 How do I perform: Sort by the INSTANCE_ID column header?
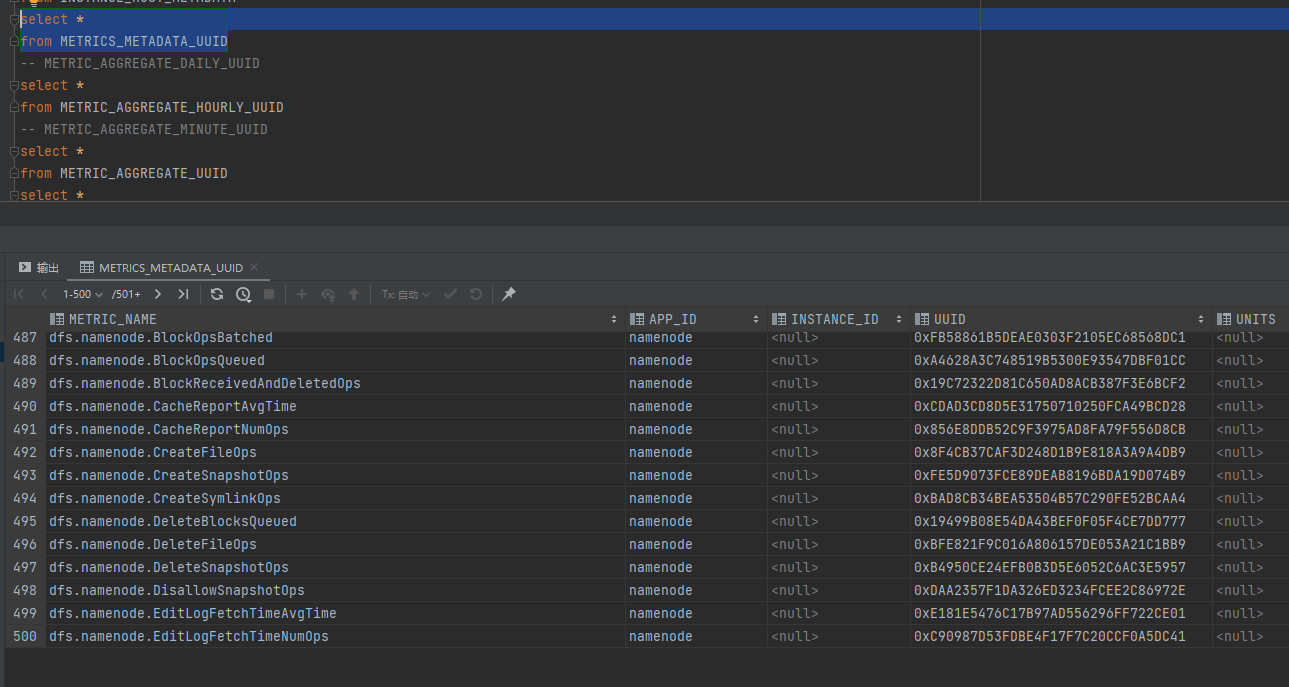[x=838, y=319]
